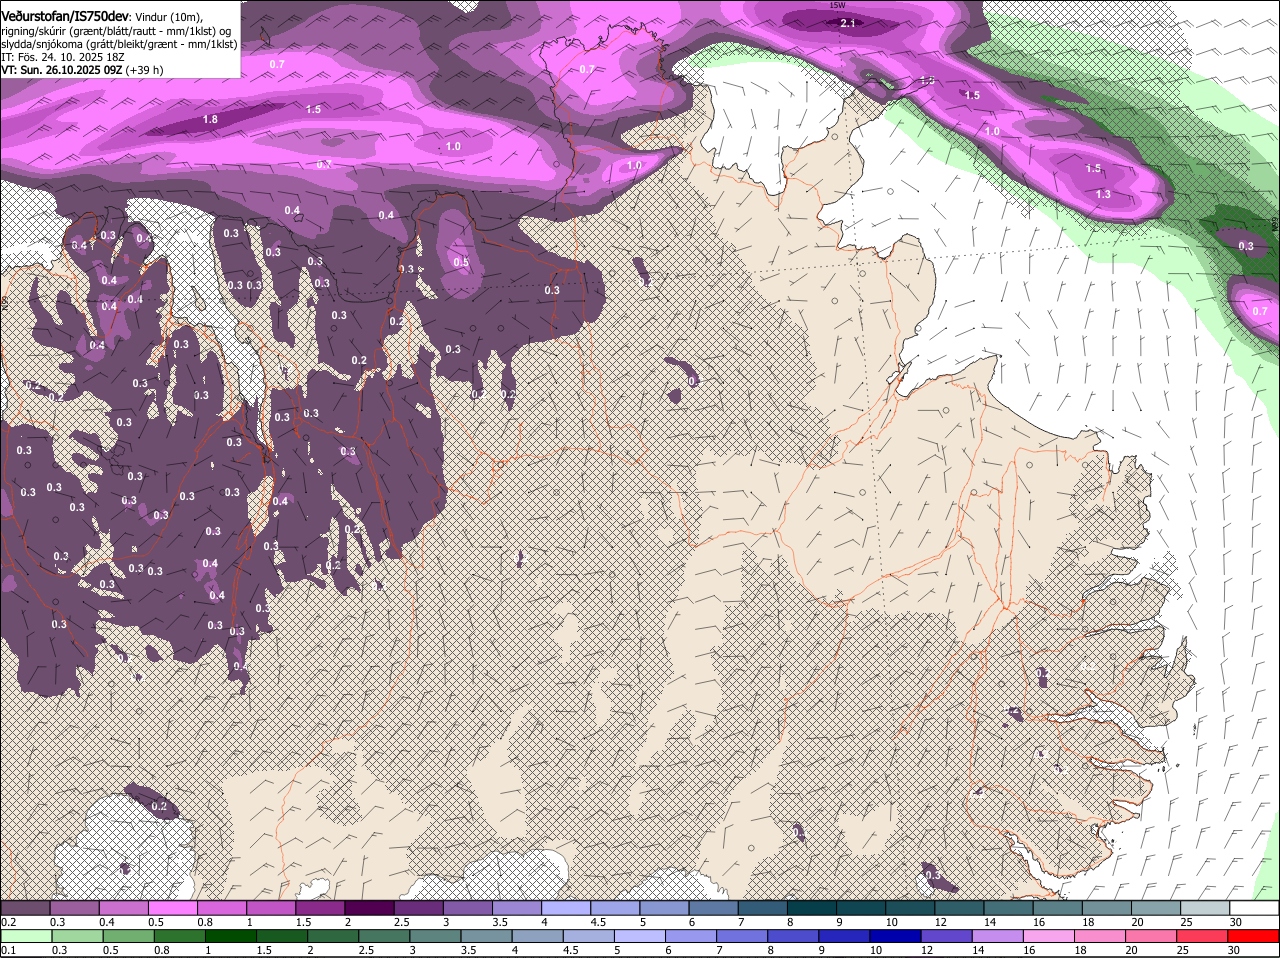Image resolution: width=1280 pixels, height=958 pixels.
Task: Pick the grey-purple legend swatch between 0.2 and 0.3
Action: [28, 908]
